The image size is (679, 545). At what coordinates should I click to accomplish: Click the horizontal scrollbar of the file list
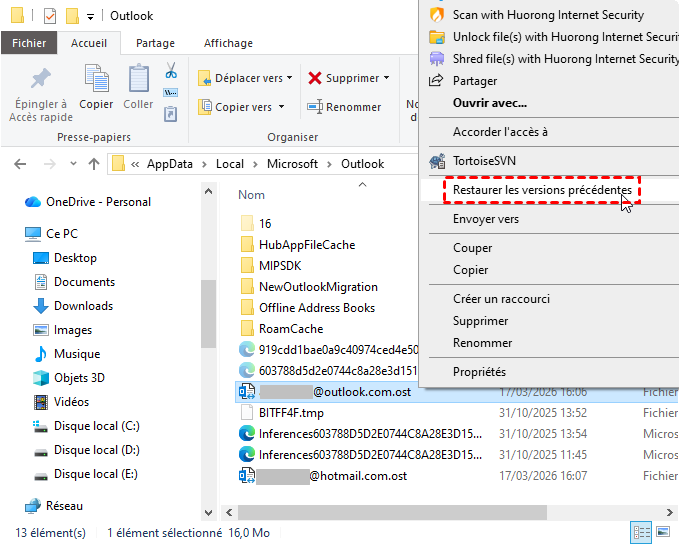coord(392,513)
